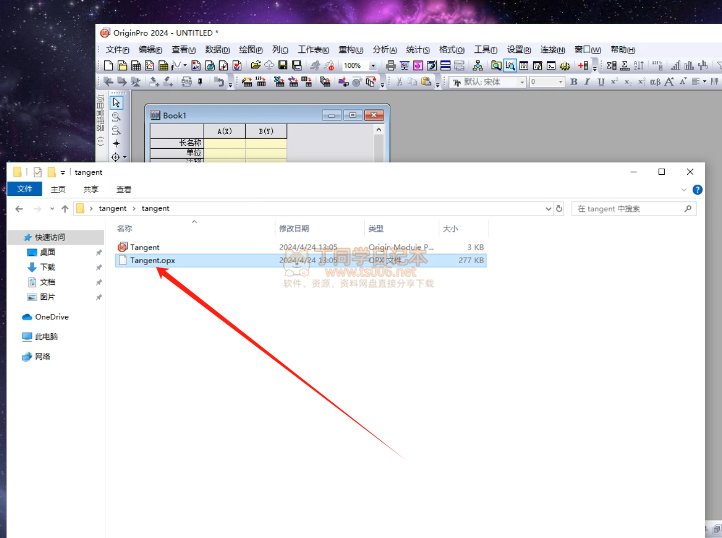Select the Tangent.opx file
This screenshot has width=722, height=538.
pos(153,260)
